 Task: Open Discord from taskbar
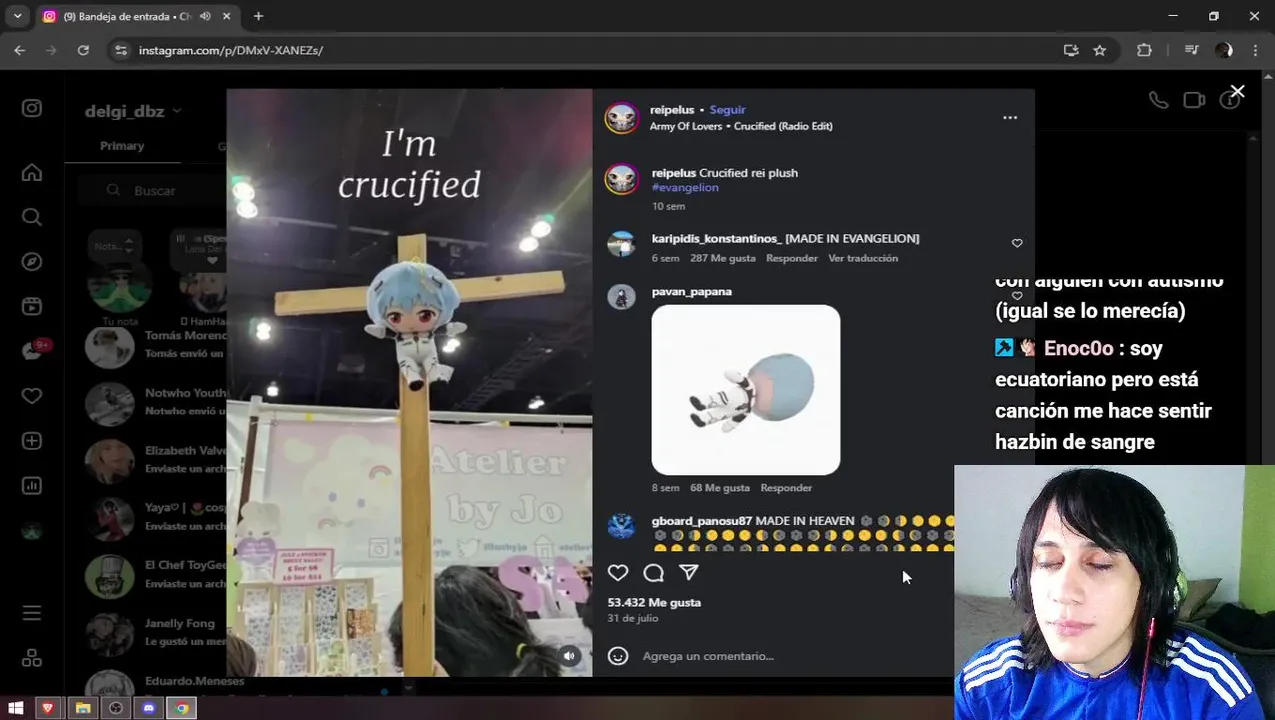(x=149, y=708)
